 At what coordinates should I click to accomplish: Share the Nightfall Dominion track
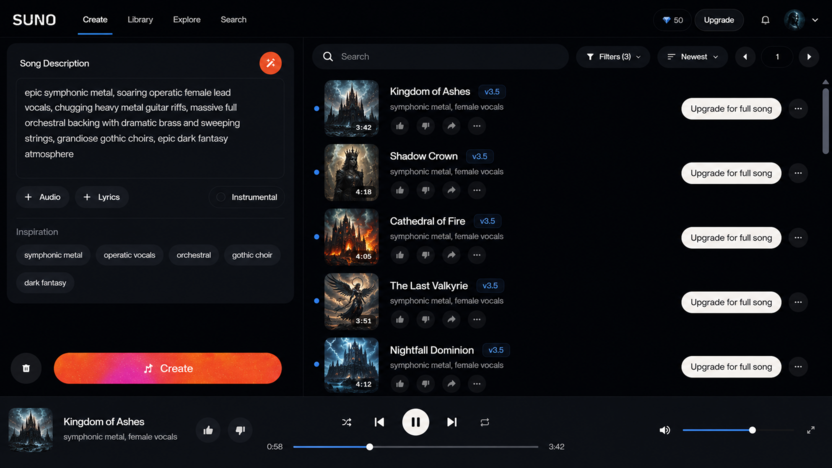coord(451,384)
